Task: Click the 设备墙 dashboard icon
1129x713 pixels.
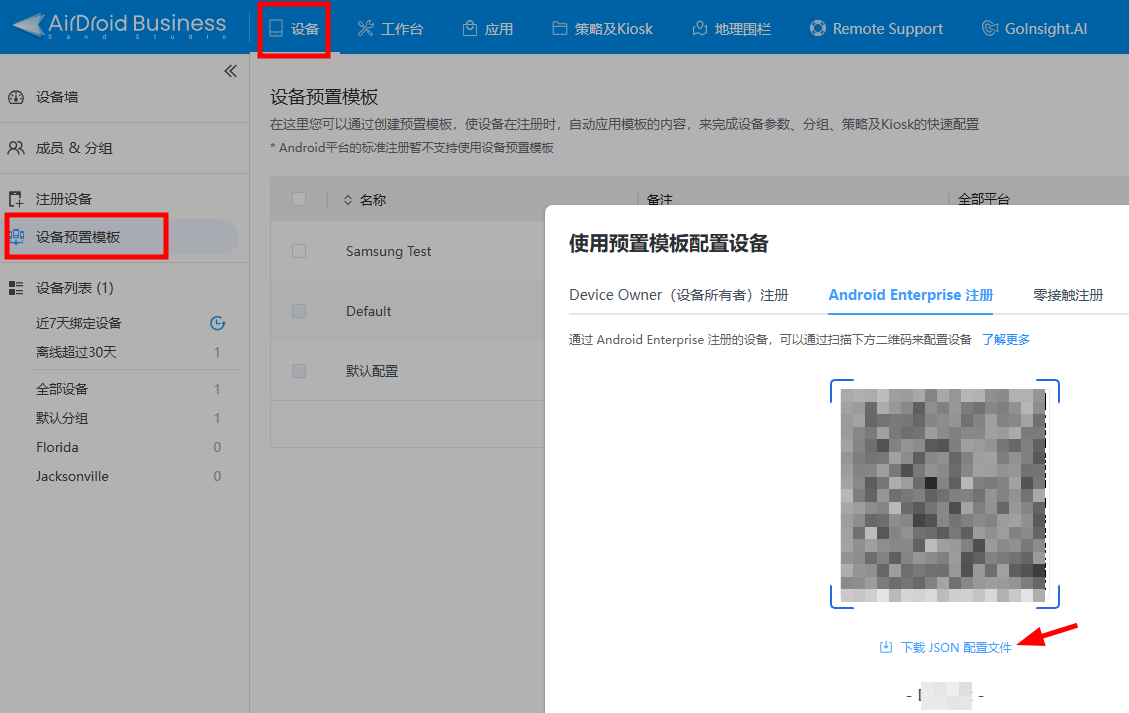Action: pyautogui.click(x=16, y=97)
